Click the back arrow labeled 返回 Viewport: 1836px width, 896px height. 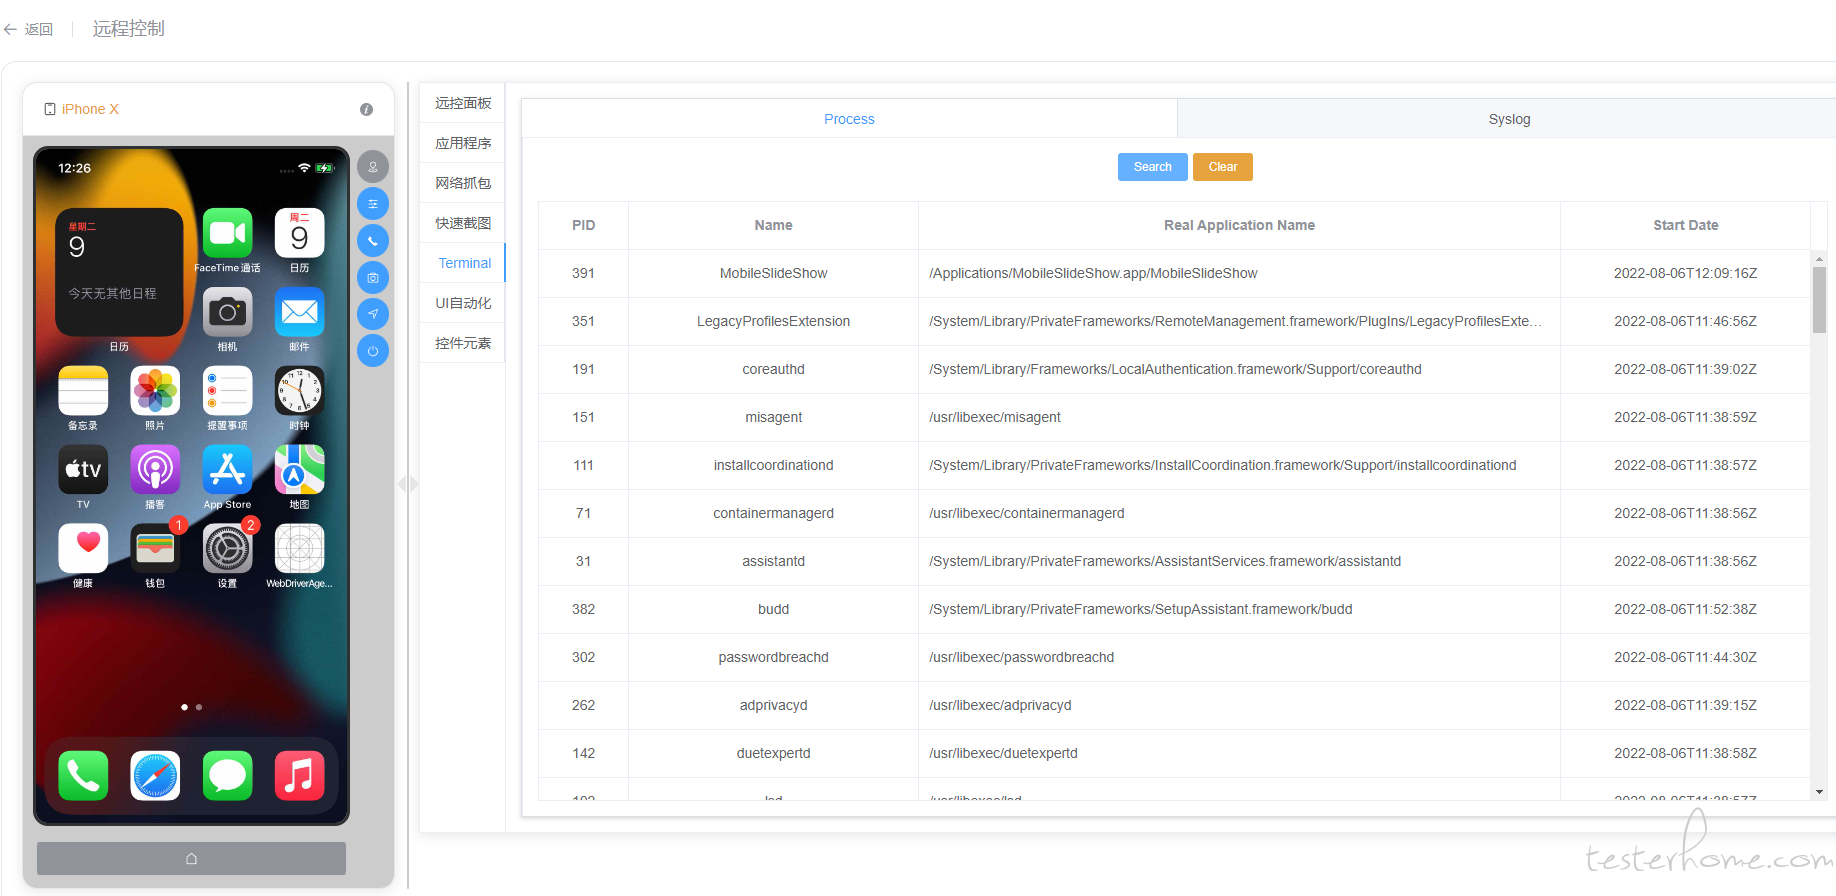[x=28, y=29]
